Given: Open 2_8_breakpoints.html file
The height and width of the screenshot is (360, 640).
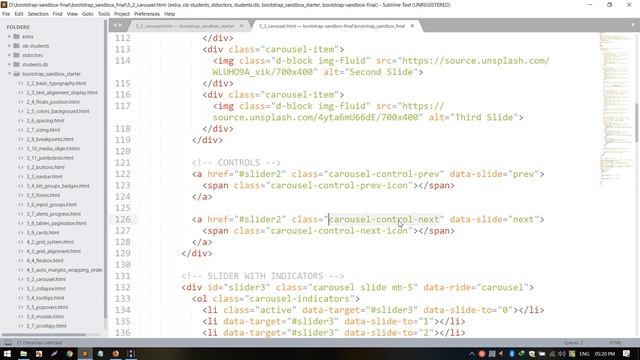Looking at the screenshot, I should (50, 139).
